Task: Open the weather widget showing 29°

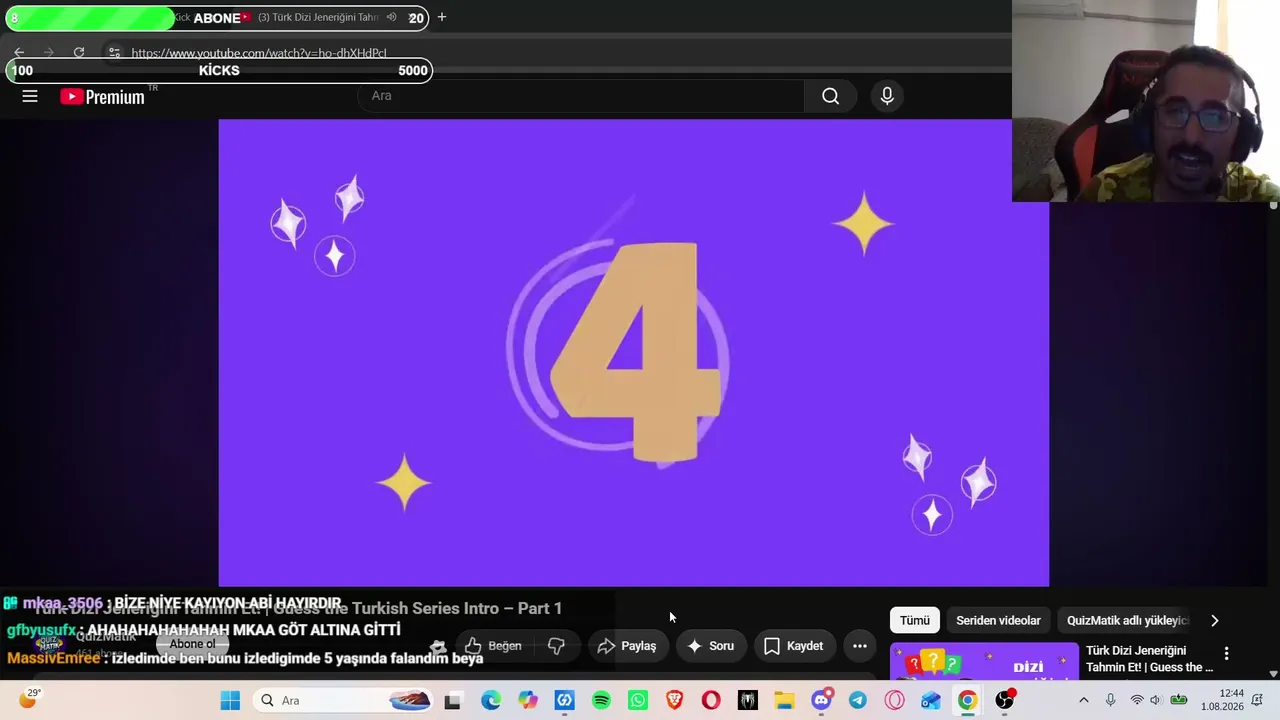Action: (x=28, y=699)
